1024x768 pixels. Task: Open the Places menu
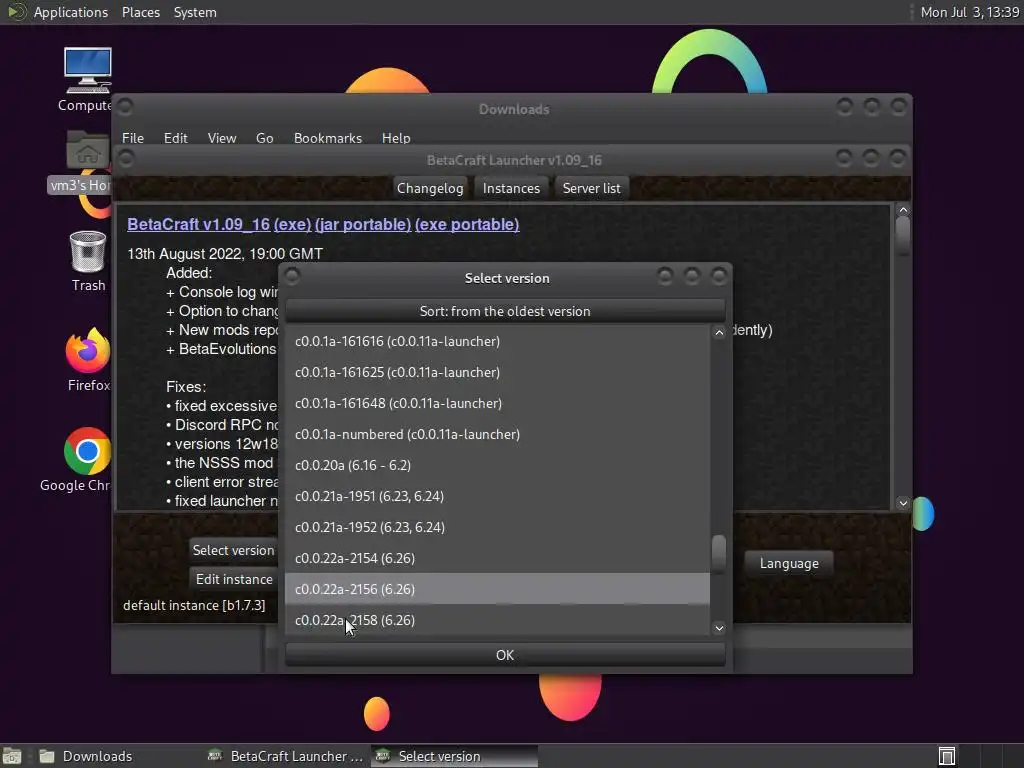click(140, 12)
